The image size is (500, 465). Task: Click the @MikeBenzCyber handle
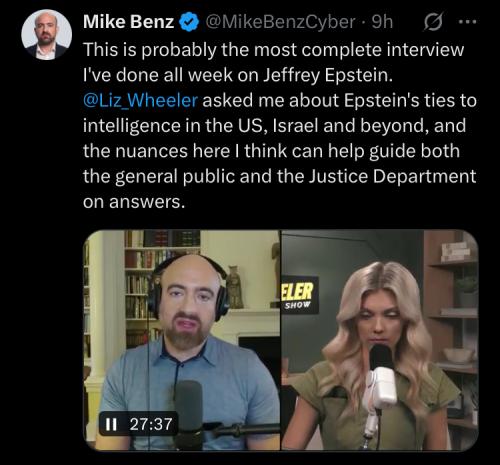[280, 22]
